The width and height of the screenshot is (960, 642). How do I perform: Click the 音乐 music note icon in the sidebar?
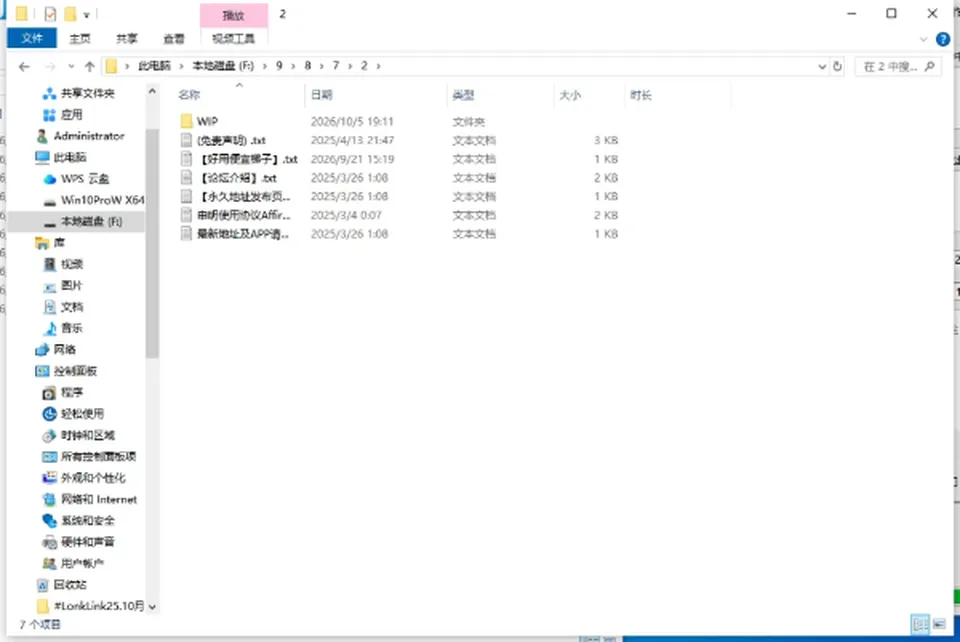click(50, 329)
